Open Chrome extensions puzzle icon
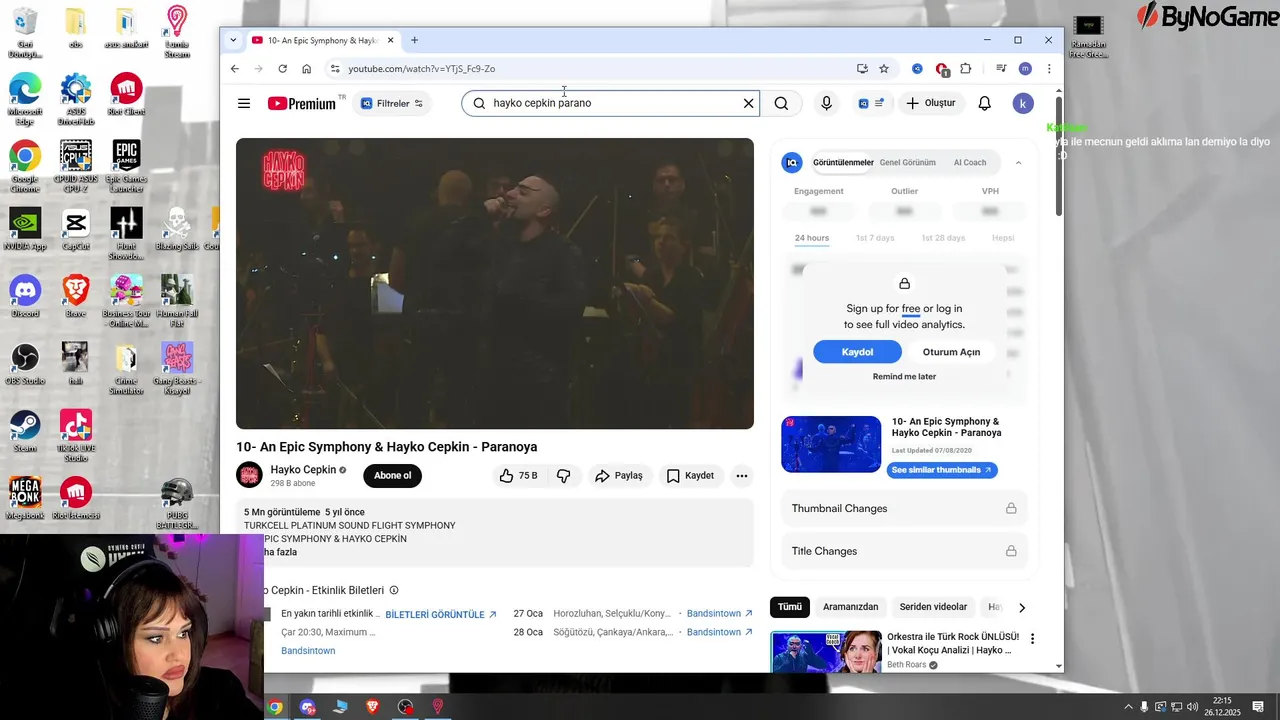 [x=965, y=69]
